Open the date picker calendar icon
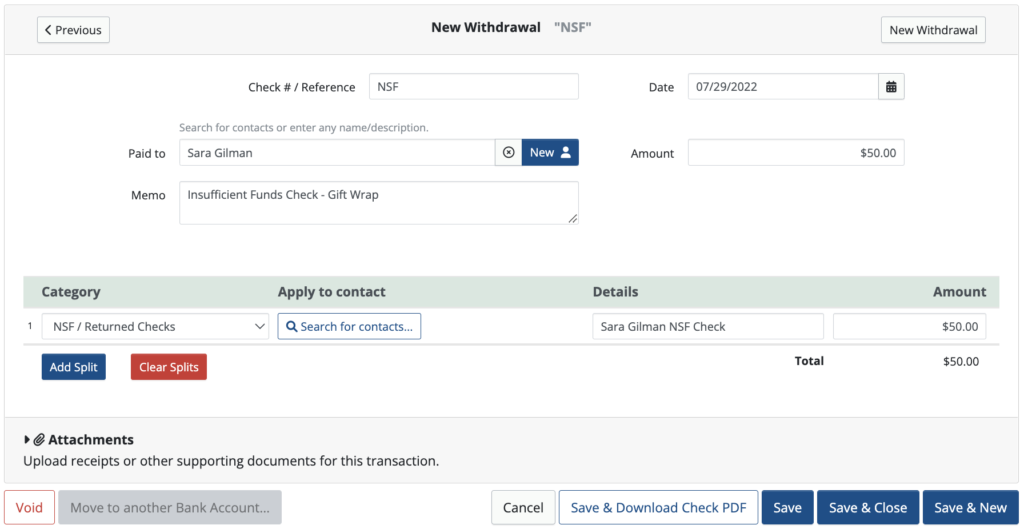 tap(891, 87)
